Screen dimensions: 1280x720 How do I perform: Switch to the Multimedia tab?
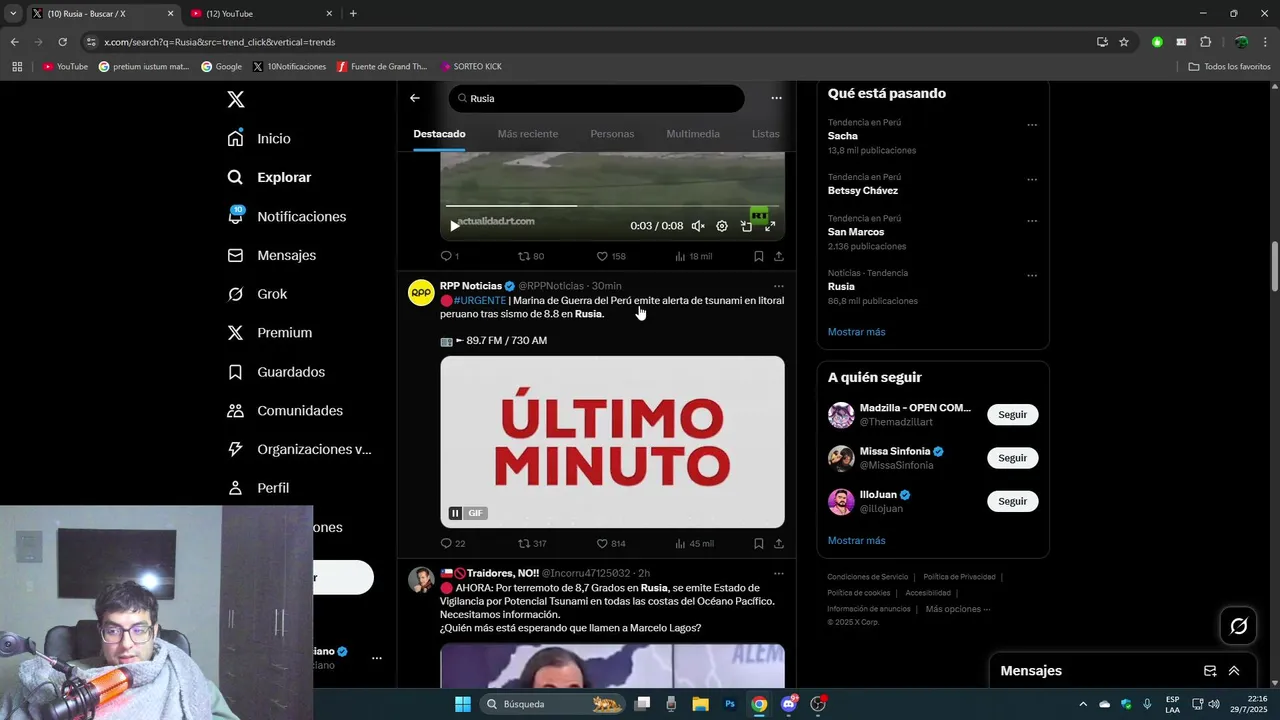click(x=693, y=134)
